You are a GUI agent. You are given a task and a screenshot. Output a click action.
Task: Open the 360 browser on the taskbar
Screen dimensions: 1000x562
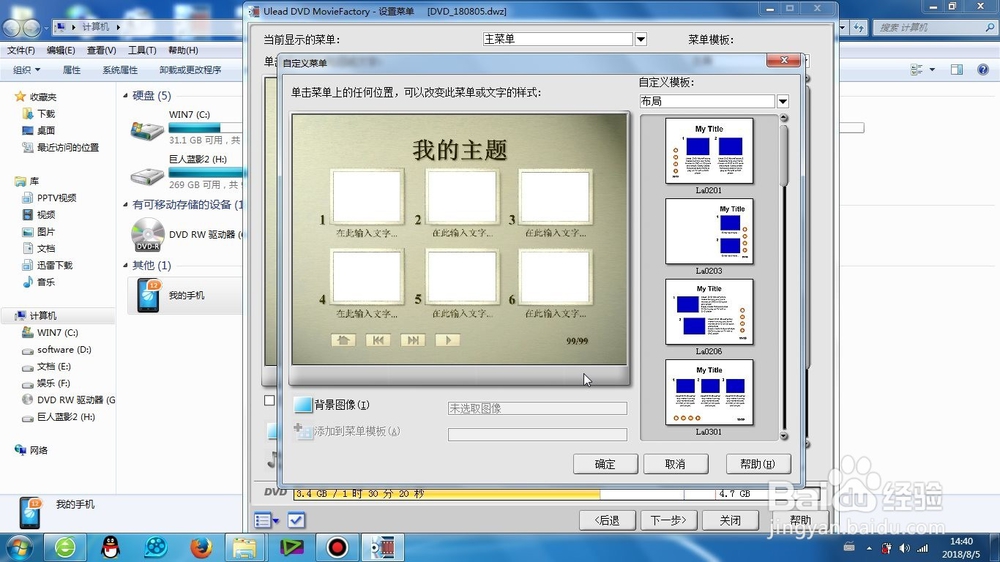coord(65,547)
